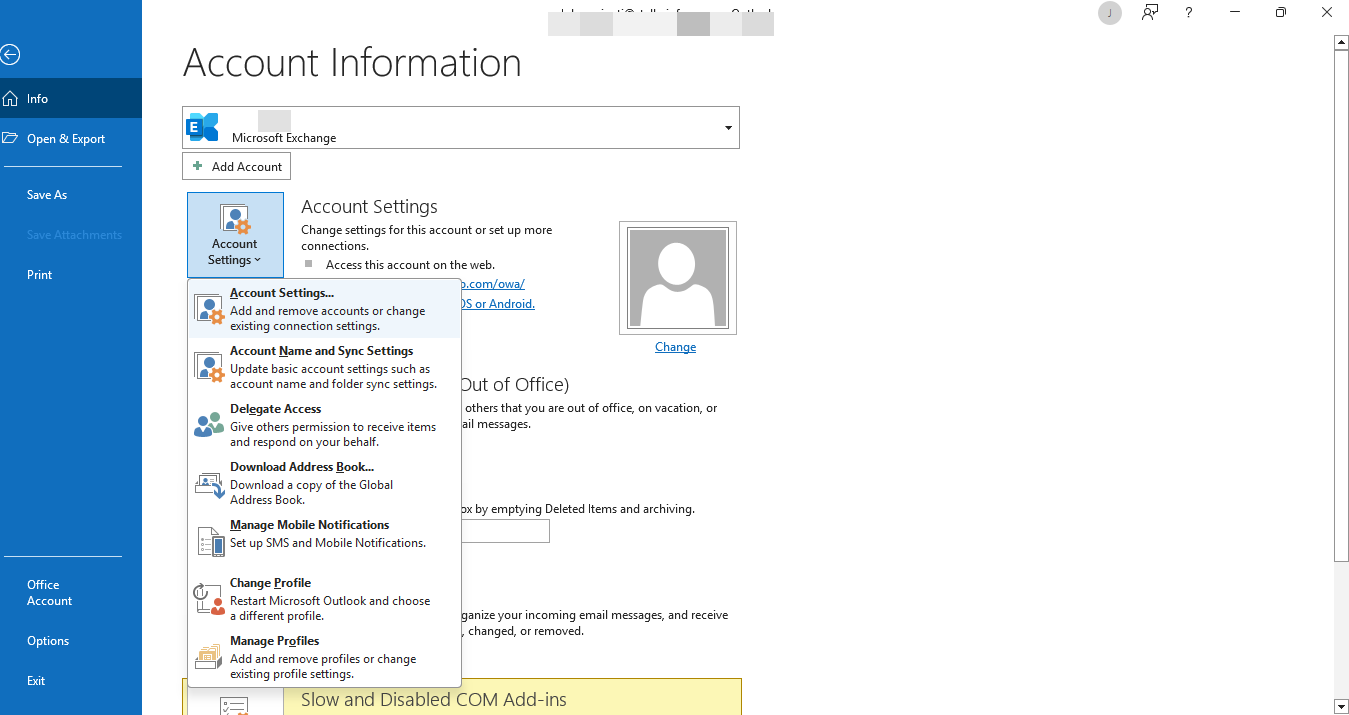Click the Manage Profiles icon
Viewport: 1349px width, 715px height.
[209, 657]
